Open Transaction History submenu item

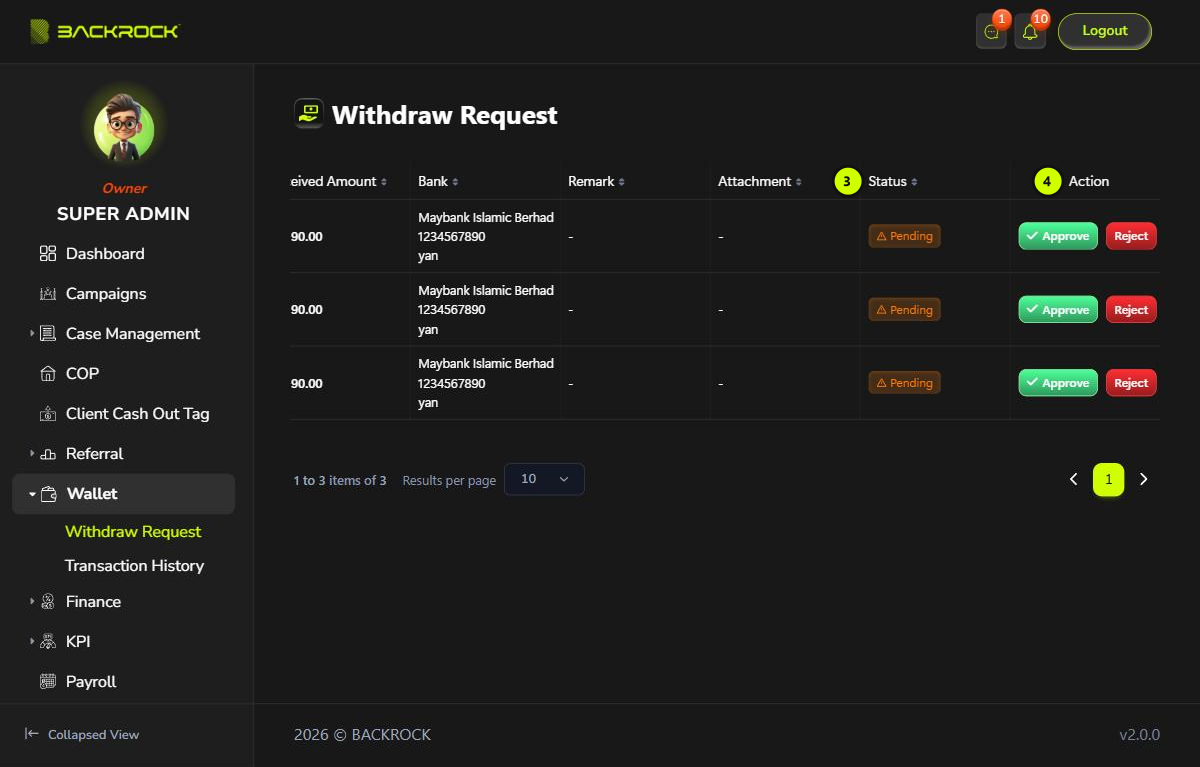[134, 566]
